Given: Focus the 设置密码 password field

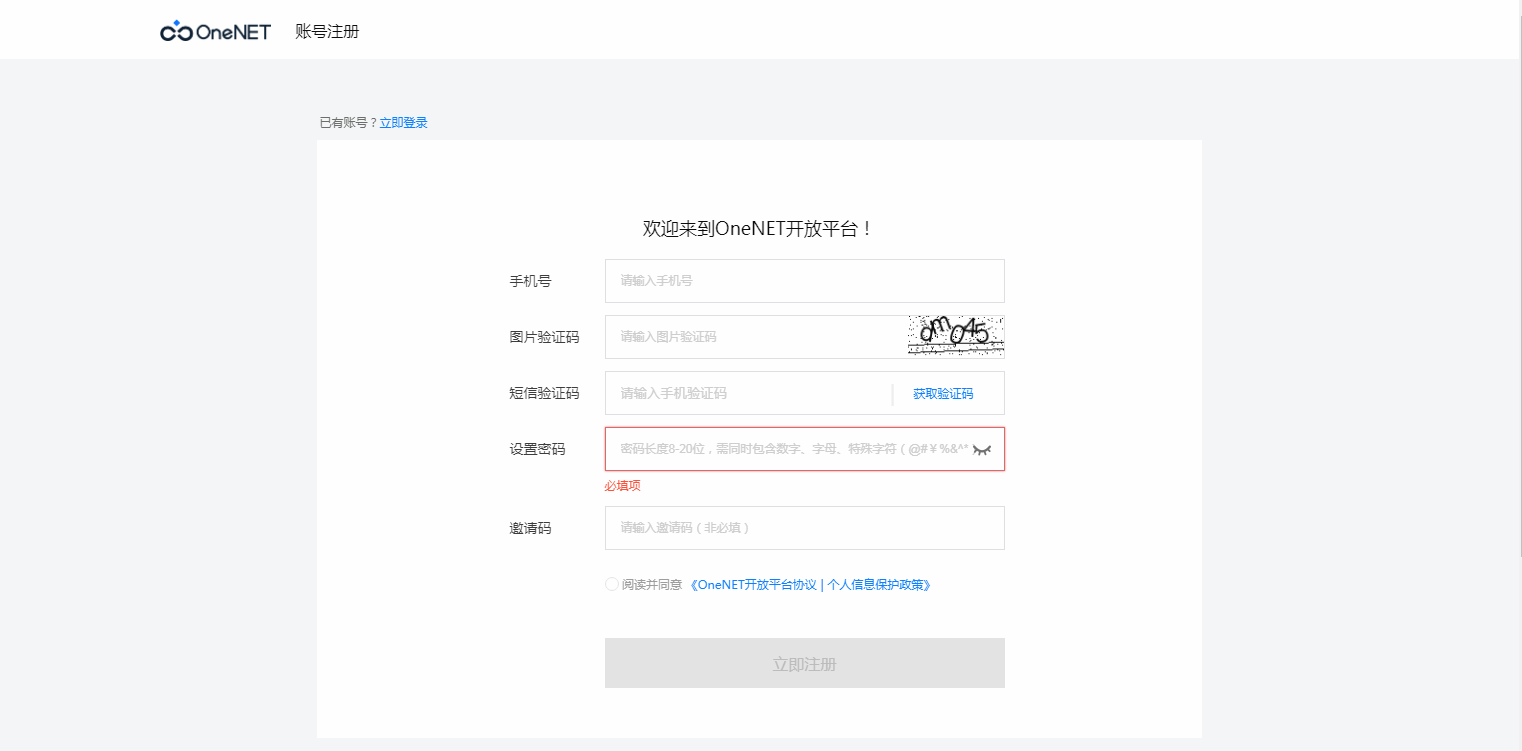Looking at the screenshot, I should (805, 449).
